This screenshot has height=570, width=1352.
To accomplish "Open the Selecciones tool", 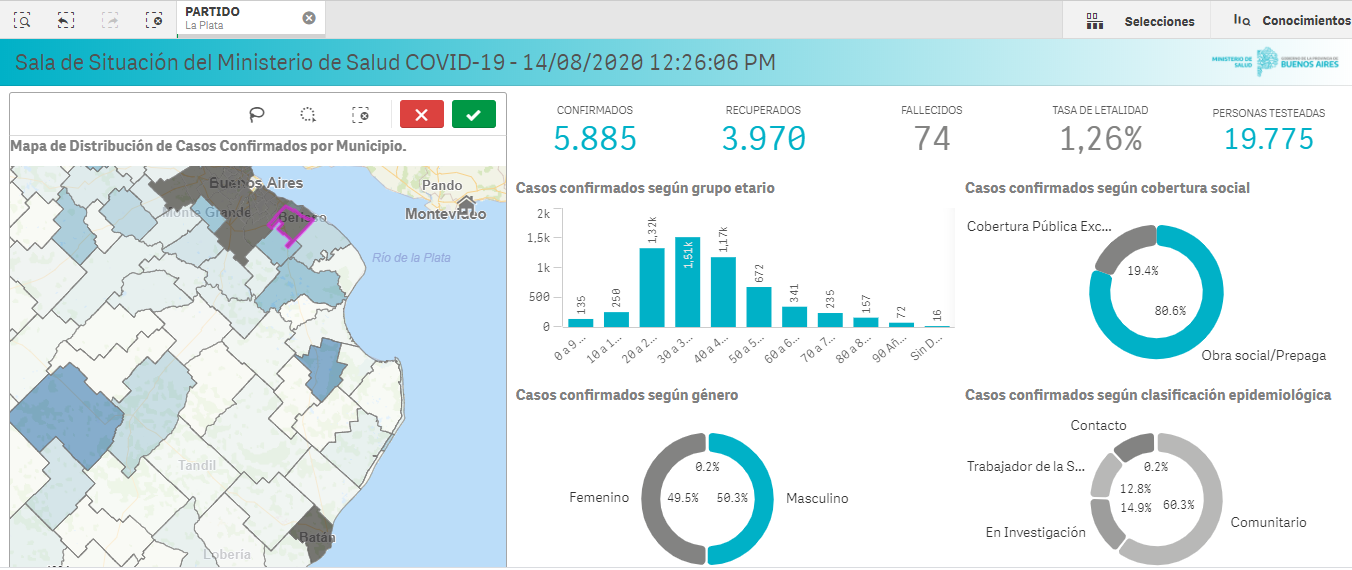I will click(1140, 20).
